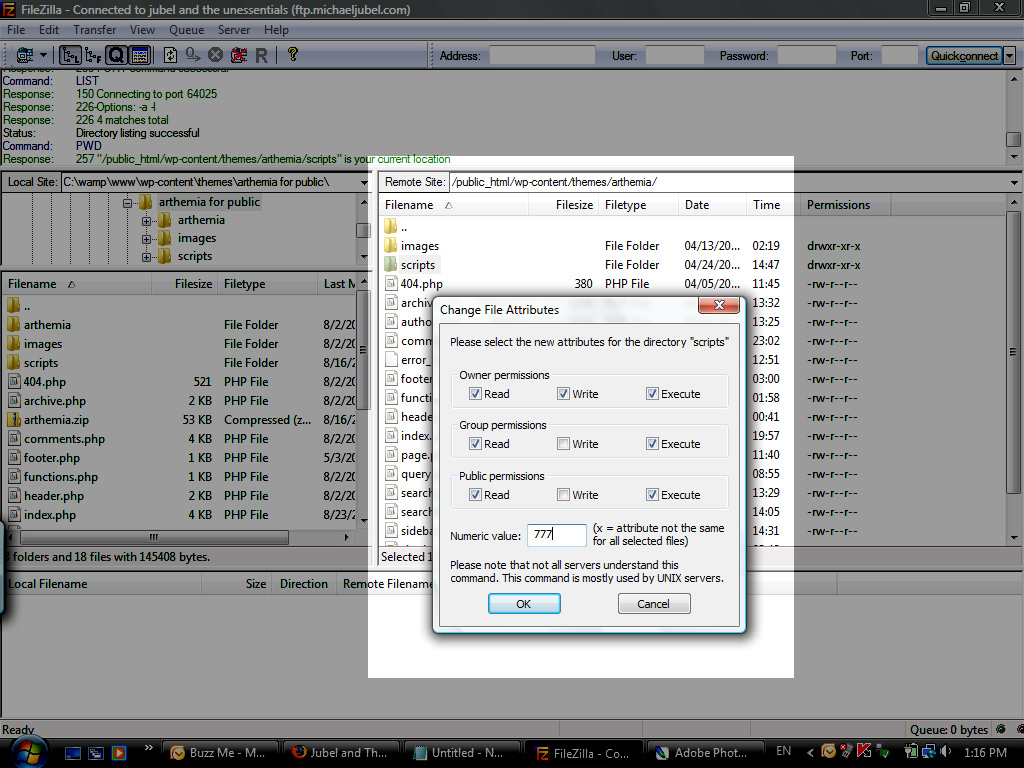Cancel the Change File Attributes dialog

coord(653,604)
